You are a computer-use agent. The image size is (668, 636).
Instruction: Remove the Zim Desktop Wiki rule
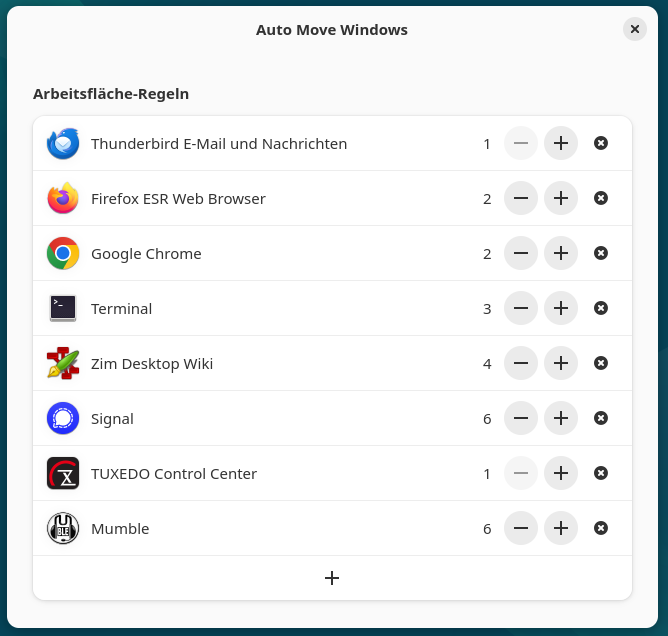601,363
